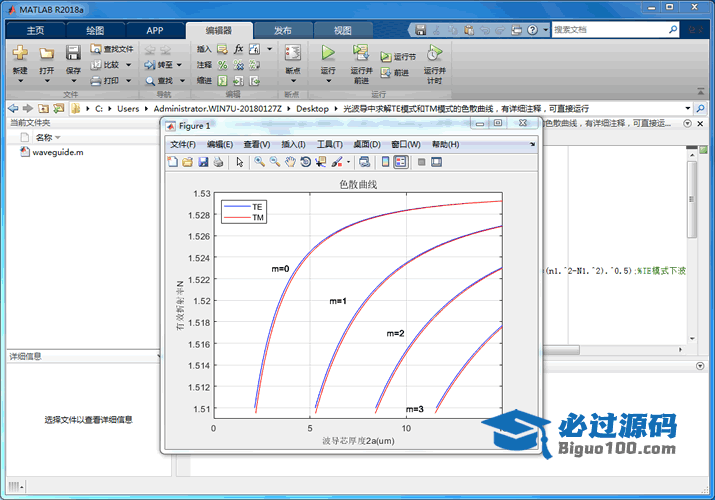This screenshot has height=500, width=715.
Task: Switch to the APP tab
Action: 155,31
